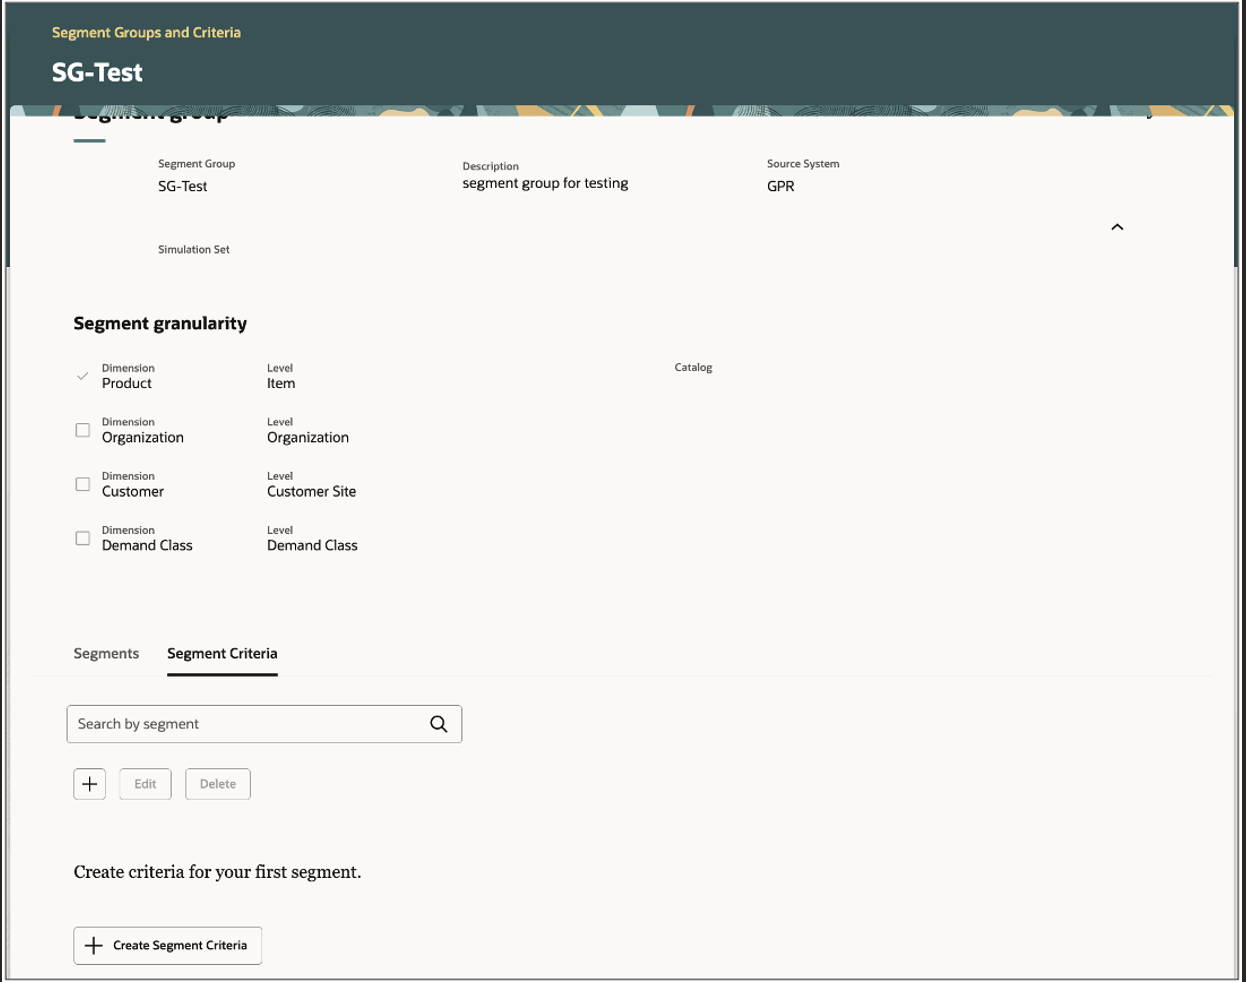Click the plus icon to add a segment criteria

coord(89,783)
